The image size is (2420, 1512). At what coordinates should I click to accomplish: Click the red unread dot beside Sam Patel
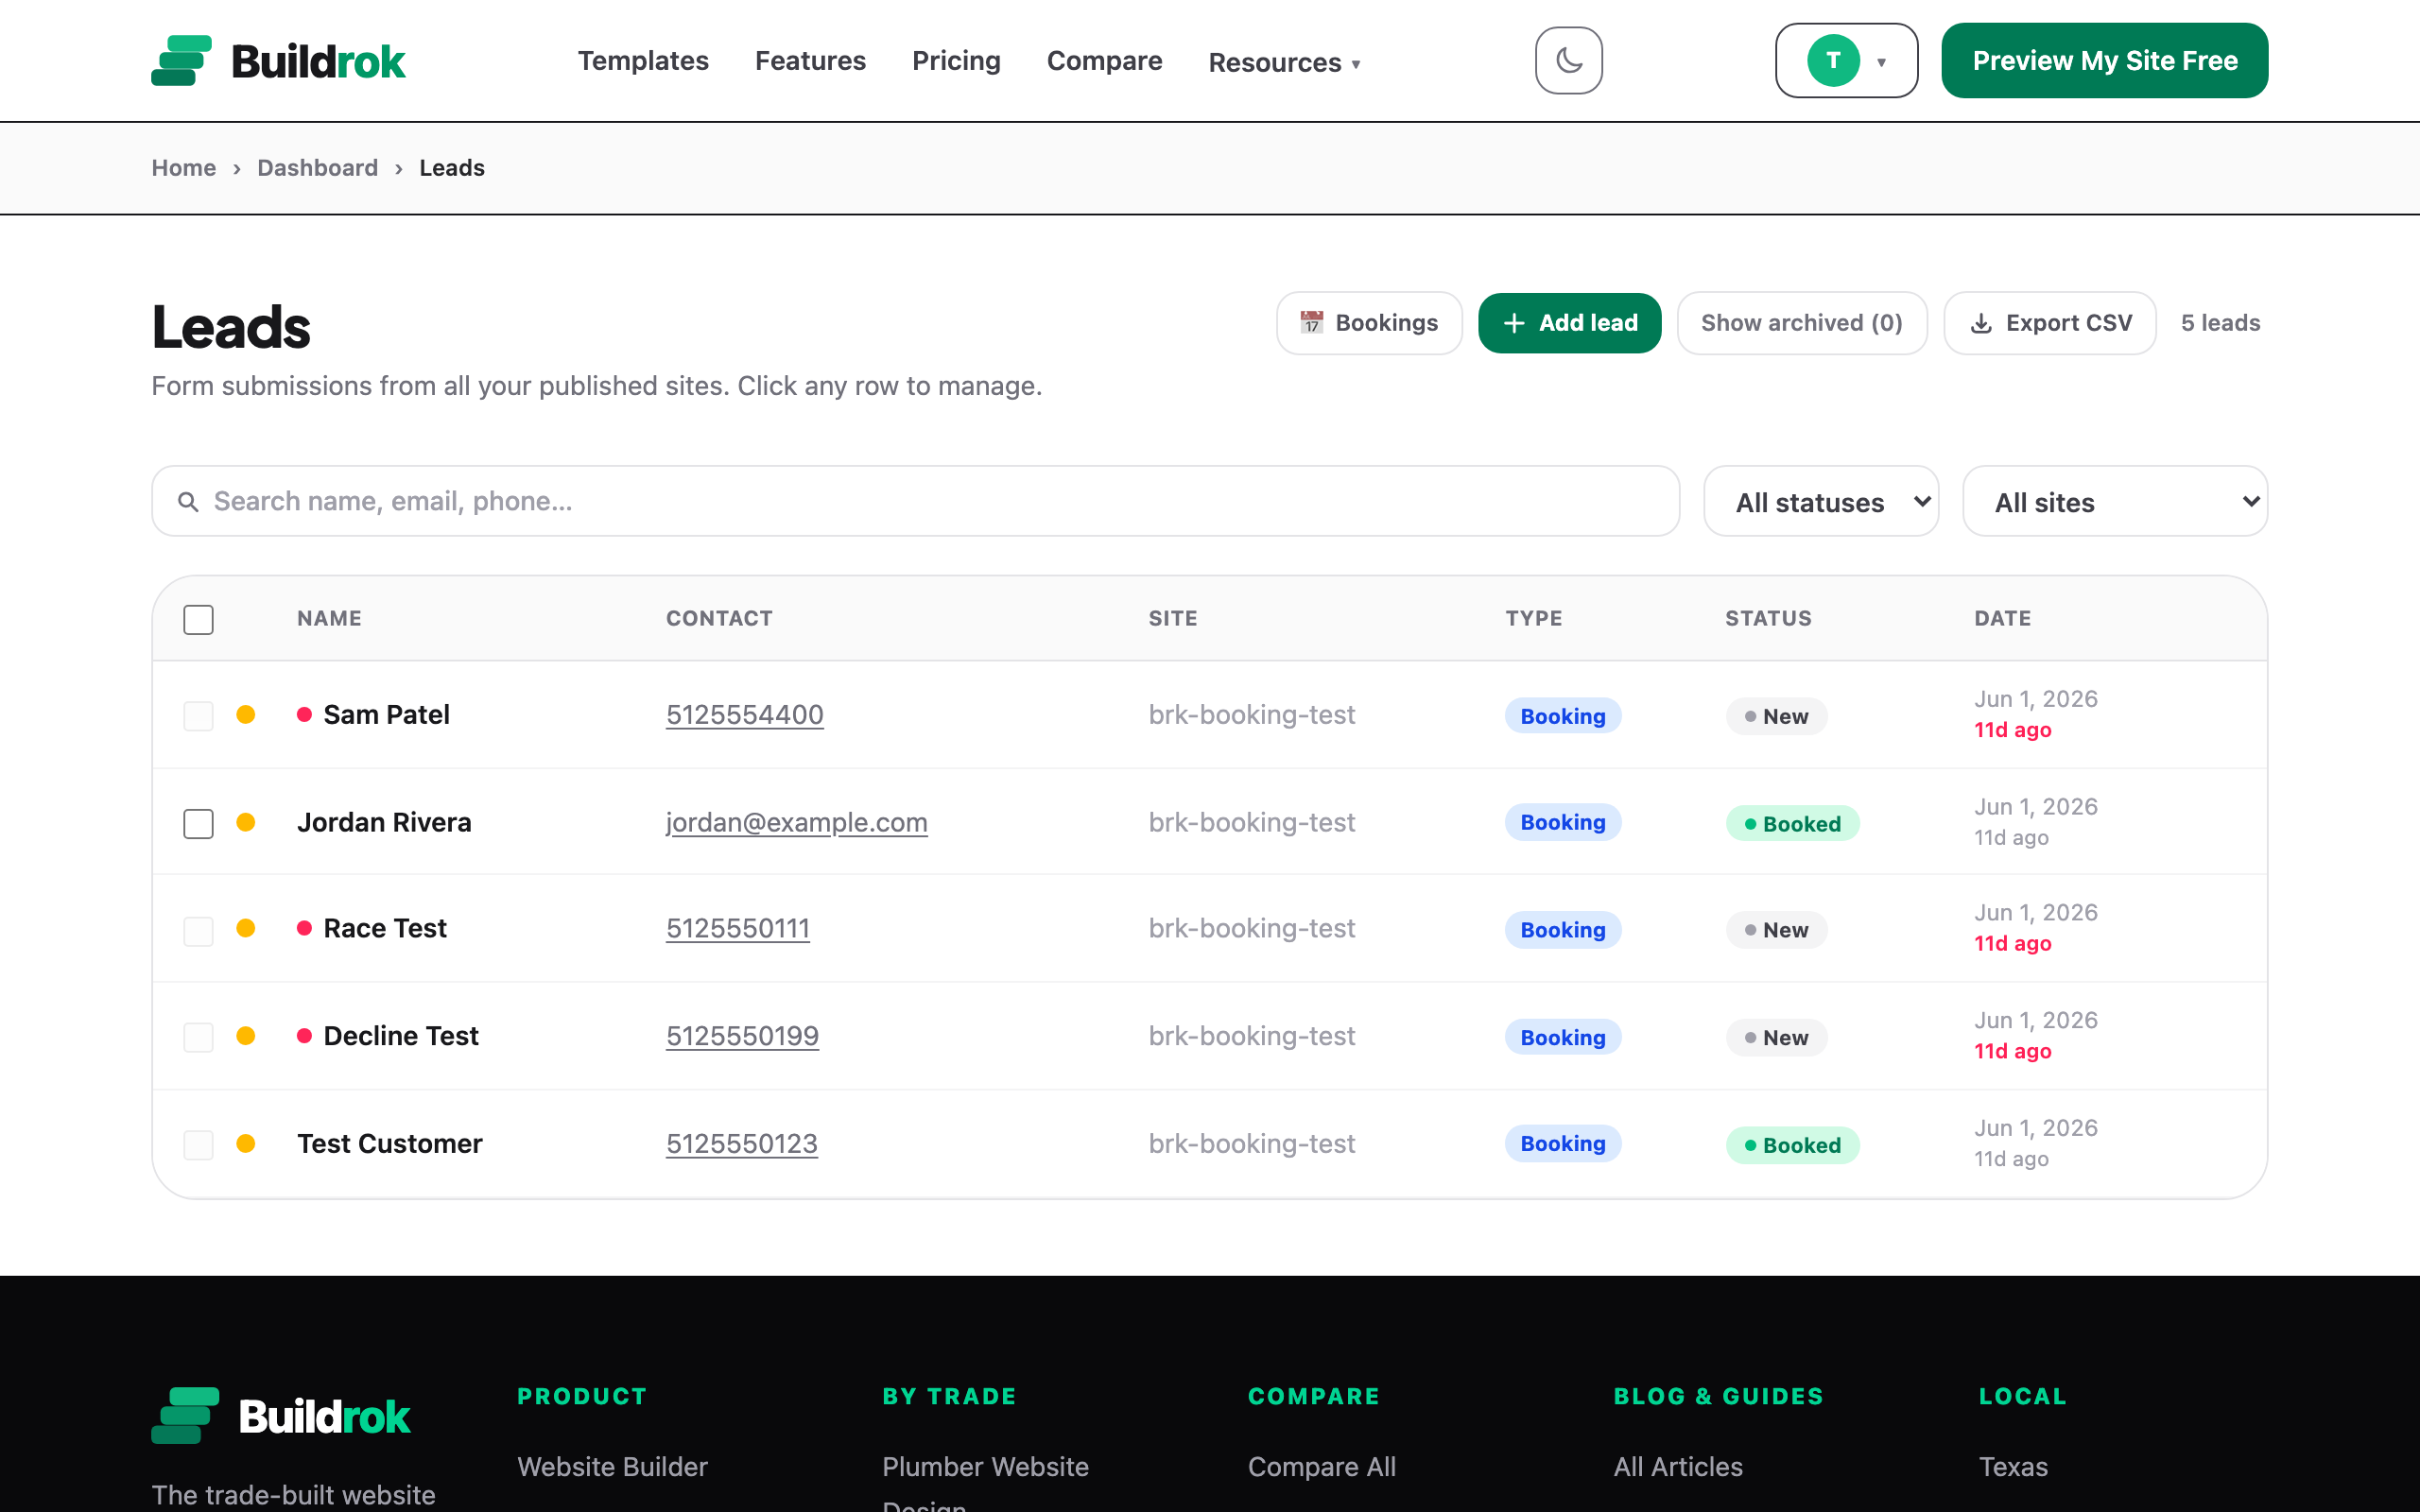click(305, 714)
